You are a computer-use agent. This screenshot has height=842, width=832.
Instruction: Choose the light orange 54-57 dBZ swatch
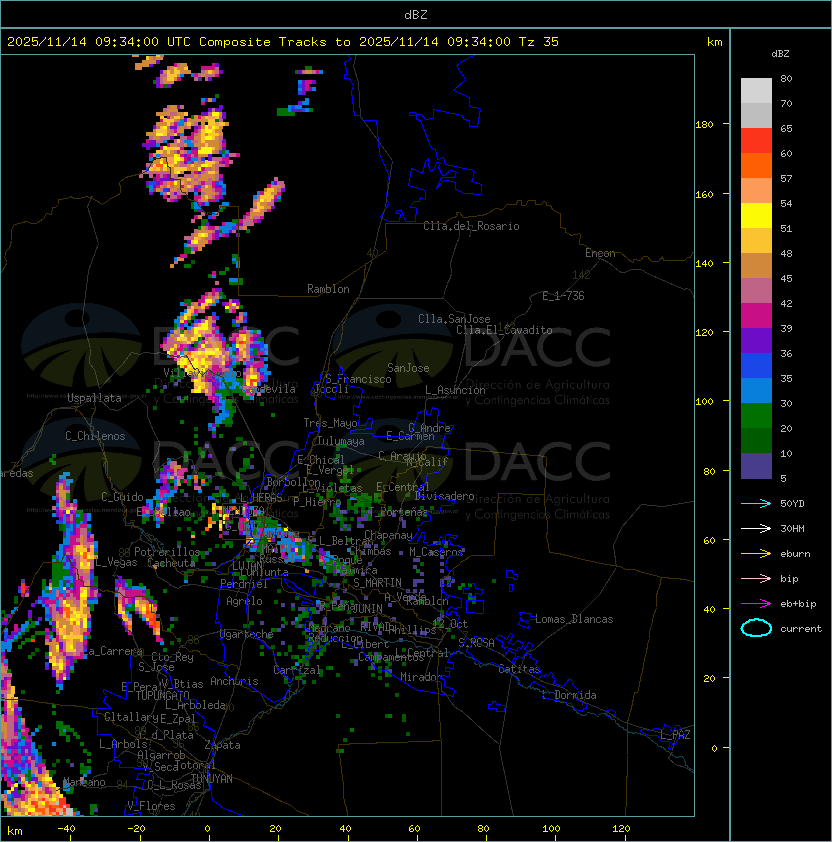point(756,190)
